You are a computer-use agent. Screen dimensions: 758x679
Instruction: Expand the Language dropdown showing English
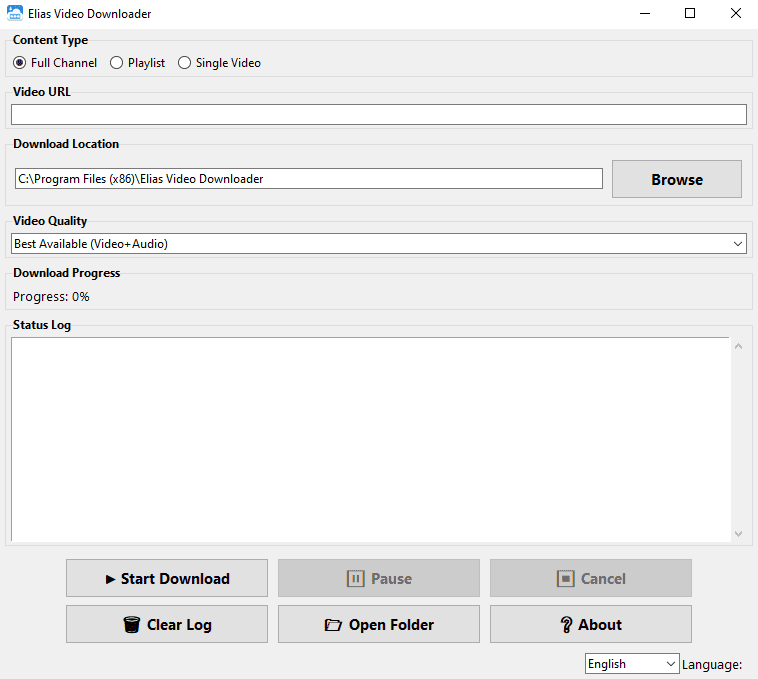point(632,664)
